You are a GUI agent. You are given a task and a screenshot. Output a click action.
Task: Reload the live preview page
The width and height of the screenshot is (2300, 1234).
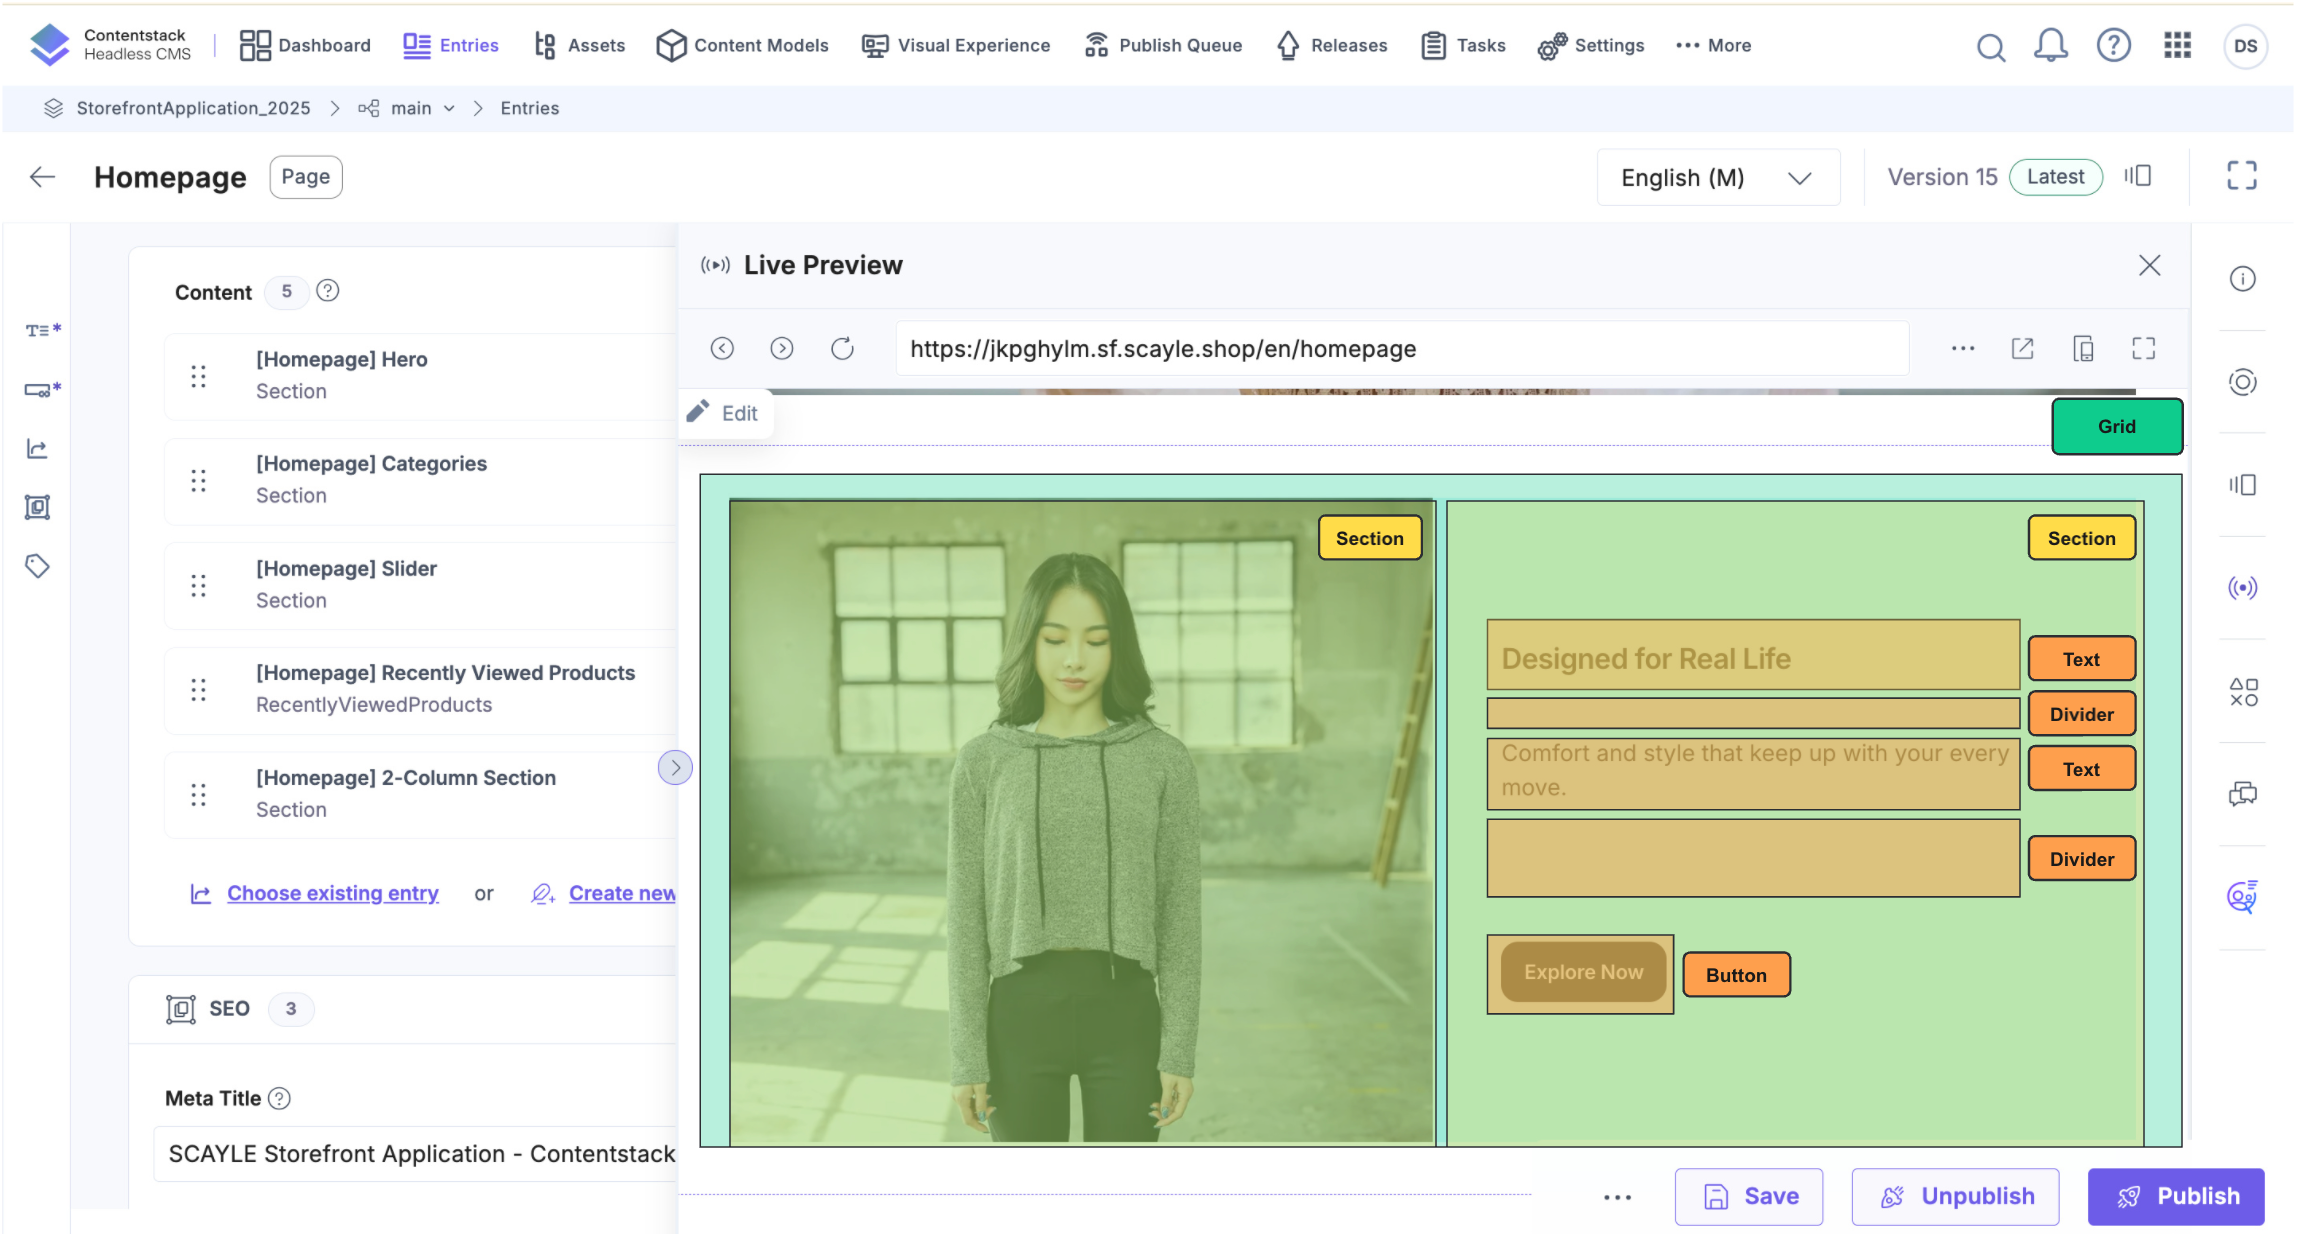coord(842,348)
